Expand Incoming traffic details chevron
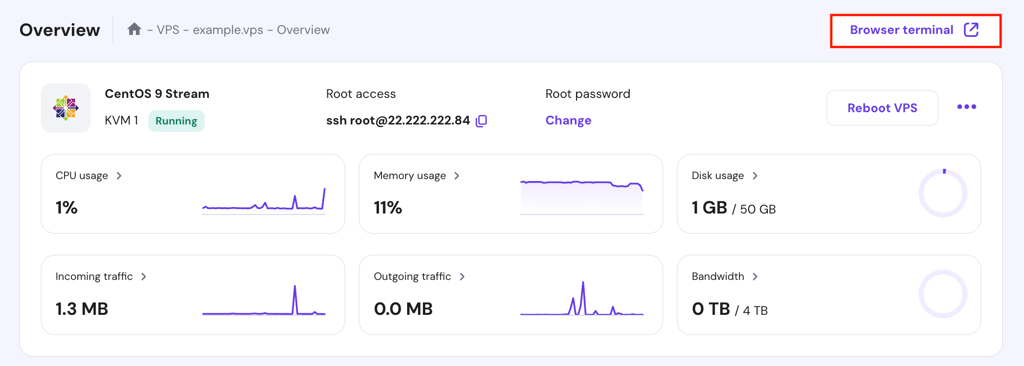Image resolution: width=1024 pixels, height=366 pixels. pos(143,276)
